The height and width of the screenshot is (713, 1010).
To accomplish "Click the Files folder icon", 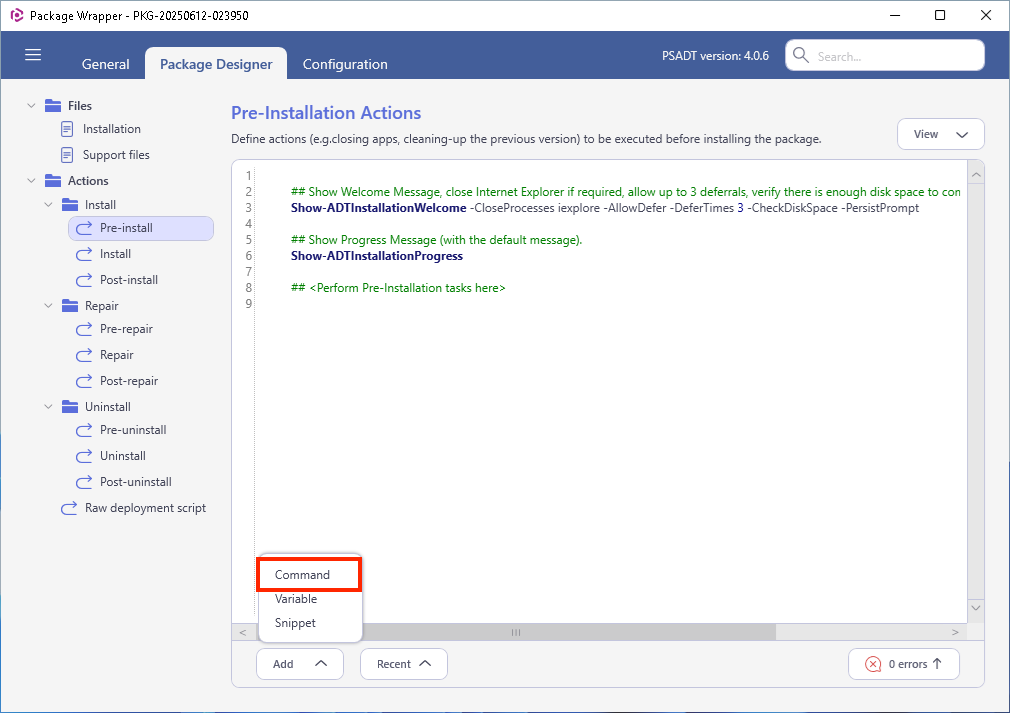I will (x=53, y=106).
